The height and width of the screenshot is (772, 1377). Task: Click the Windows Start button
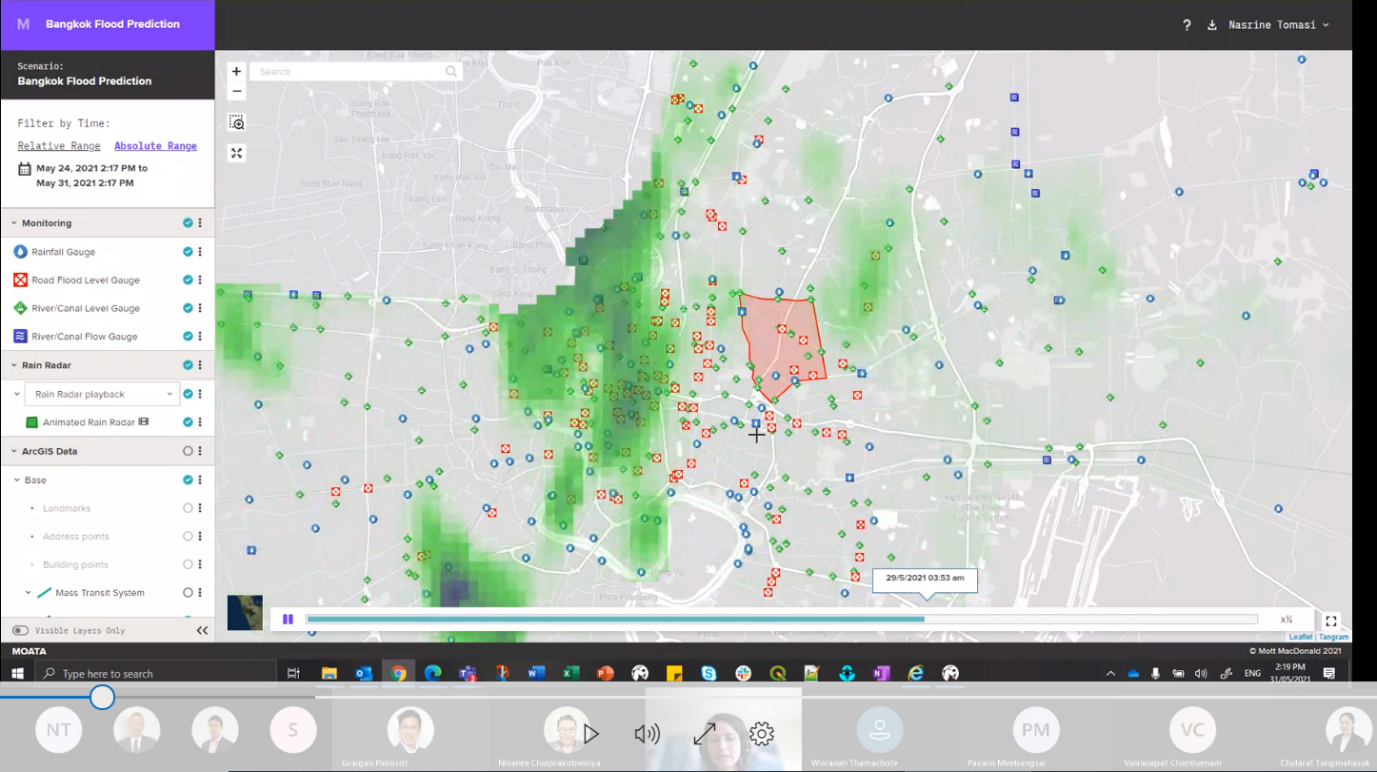[x=17, y=673]
